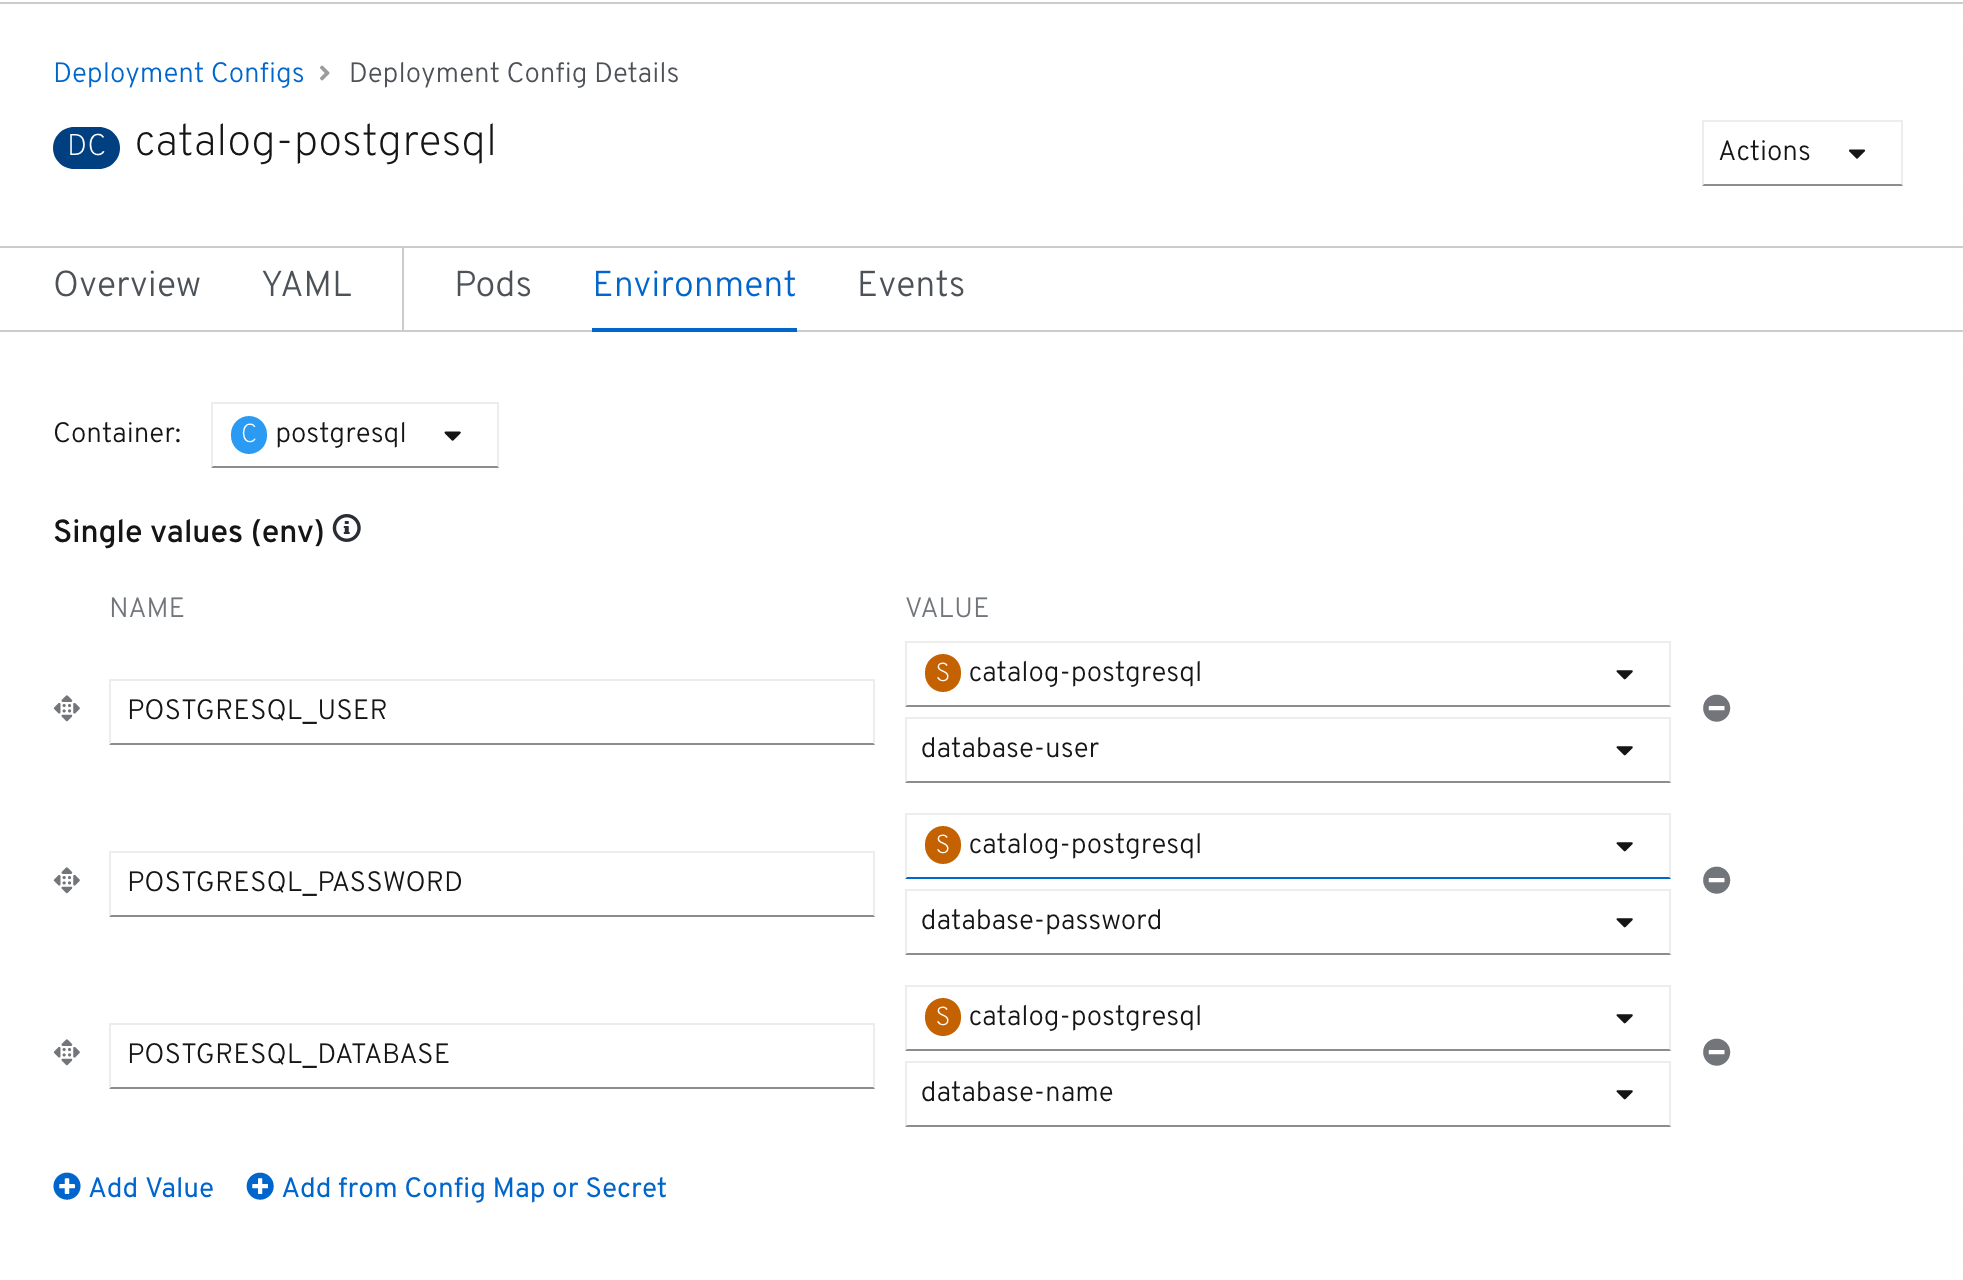The image size is (1963, 1280).
Task: Click Add from Config Map or Secret
Action: click(x=456, y=1187)
